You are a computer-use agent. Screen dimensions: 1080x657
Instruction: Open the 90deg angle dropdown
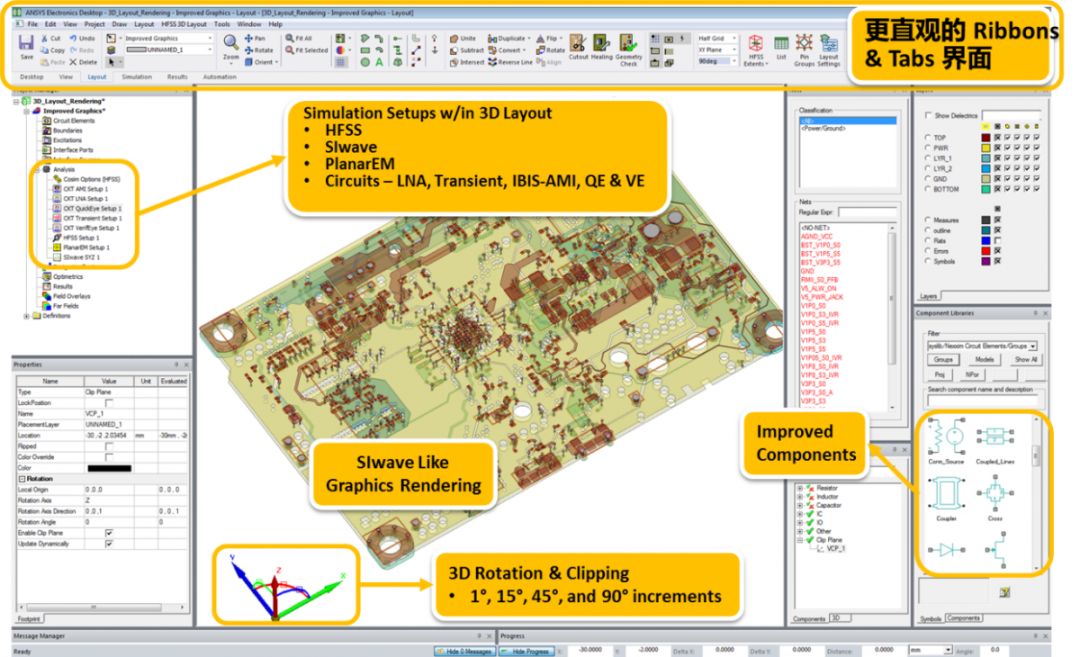717,61
